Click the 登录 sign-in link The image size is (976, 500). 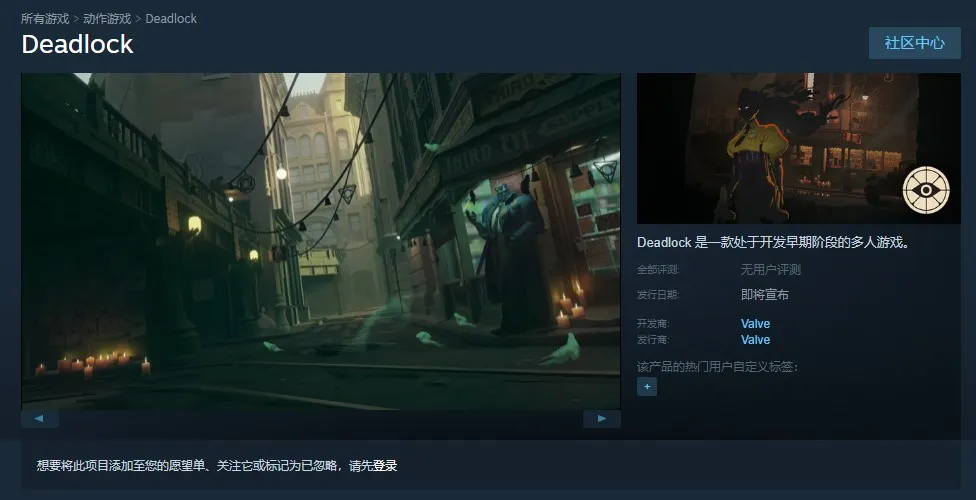(385, 466)
